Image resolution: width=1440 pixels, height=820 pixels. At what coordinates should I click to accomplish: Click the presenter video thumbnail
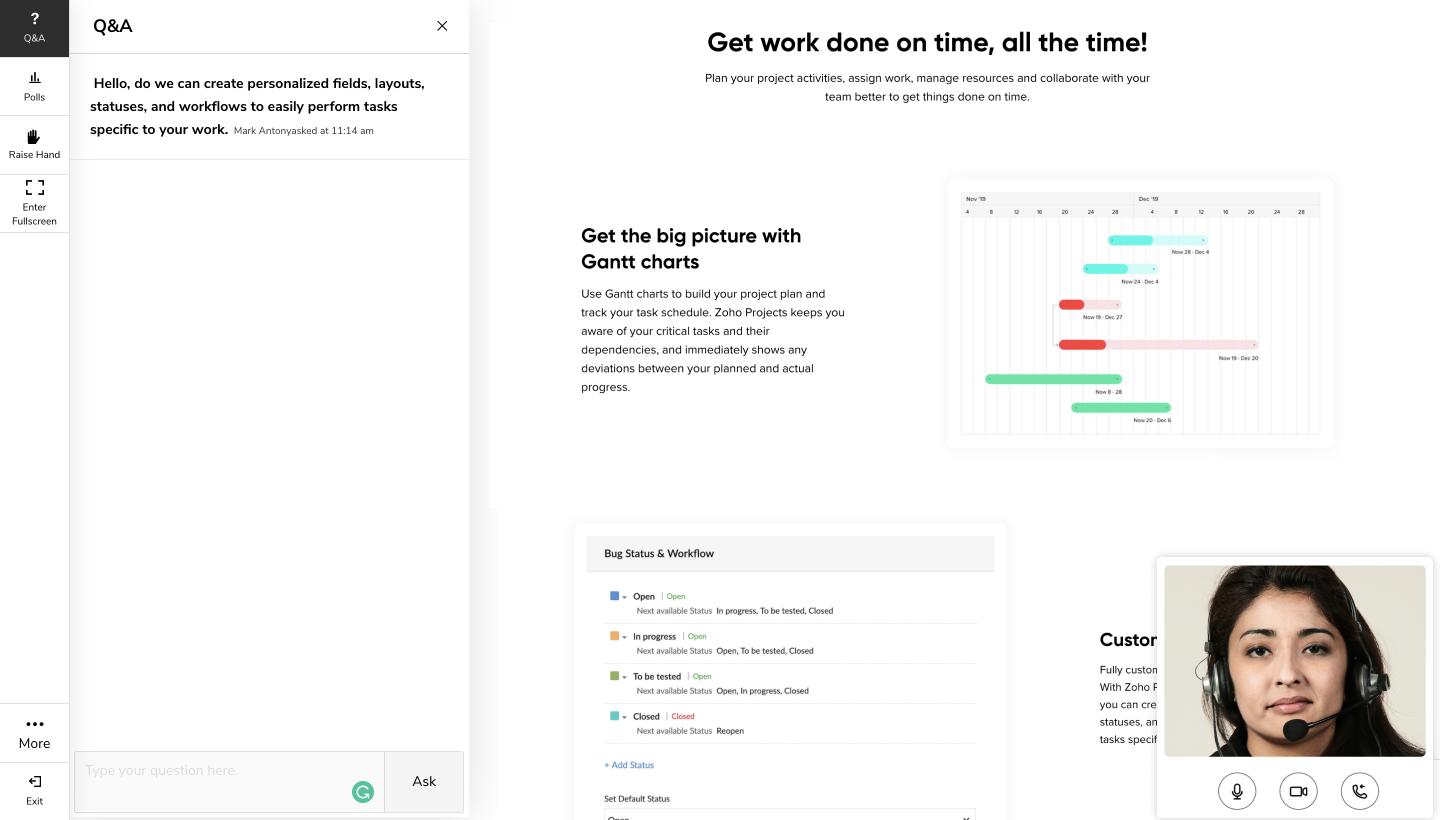pos(1295,661)
